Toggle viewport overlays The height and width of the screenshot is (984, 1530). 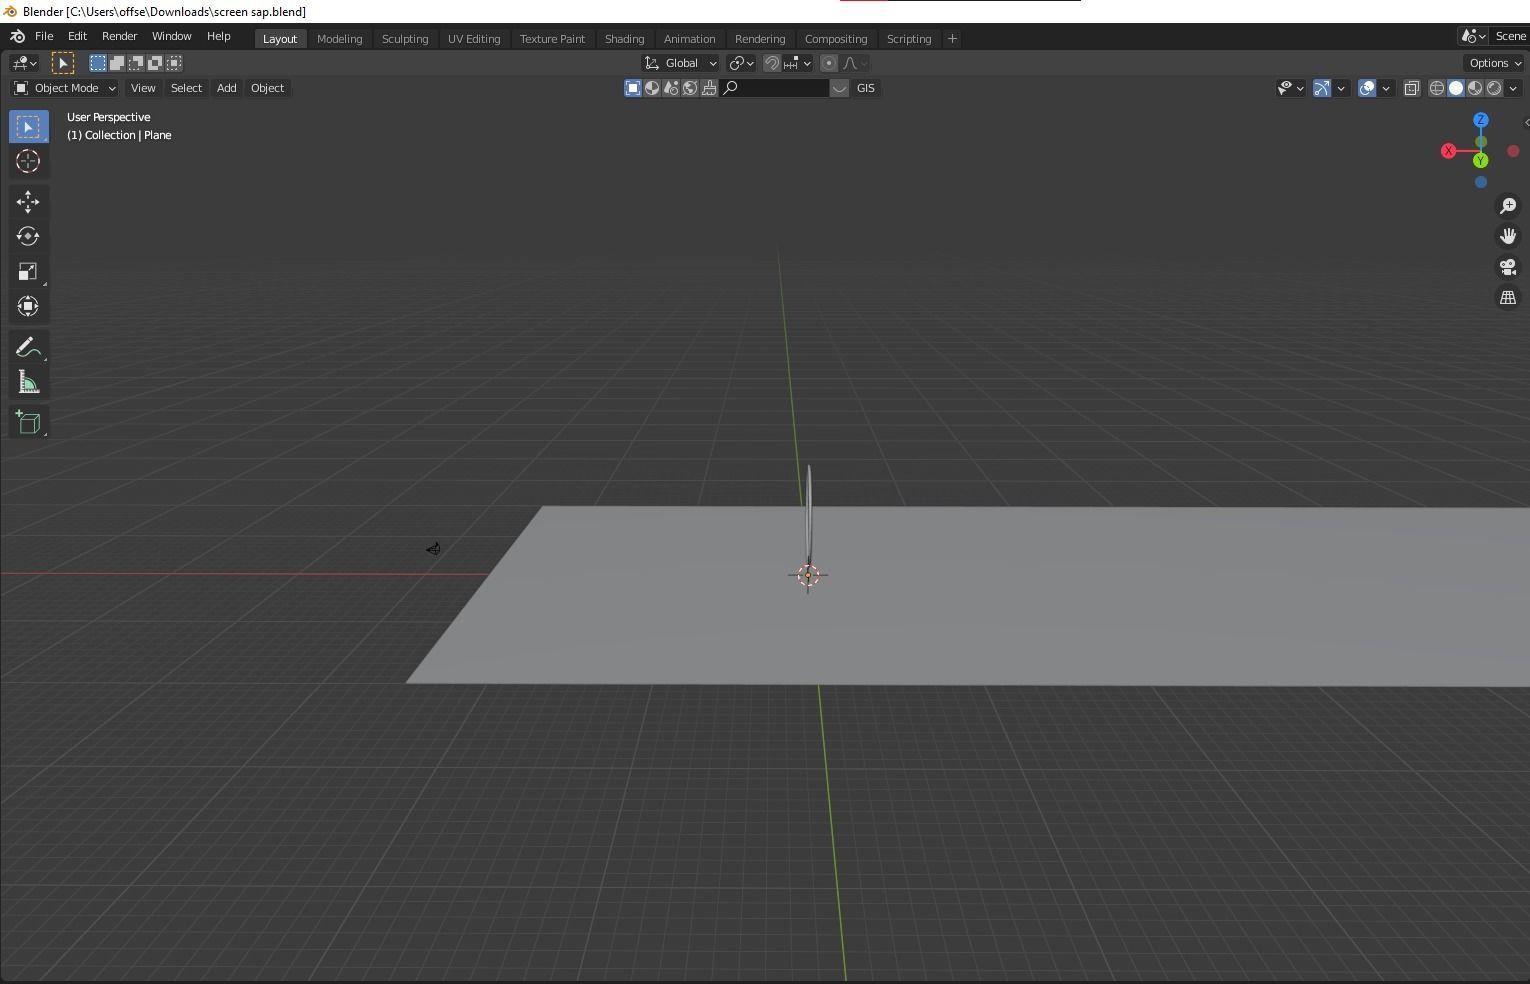1367,88
